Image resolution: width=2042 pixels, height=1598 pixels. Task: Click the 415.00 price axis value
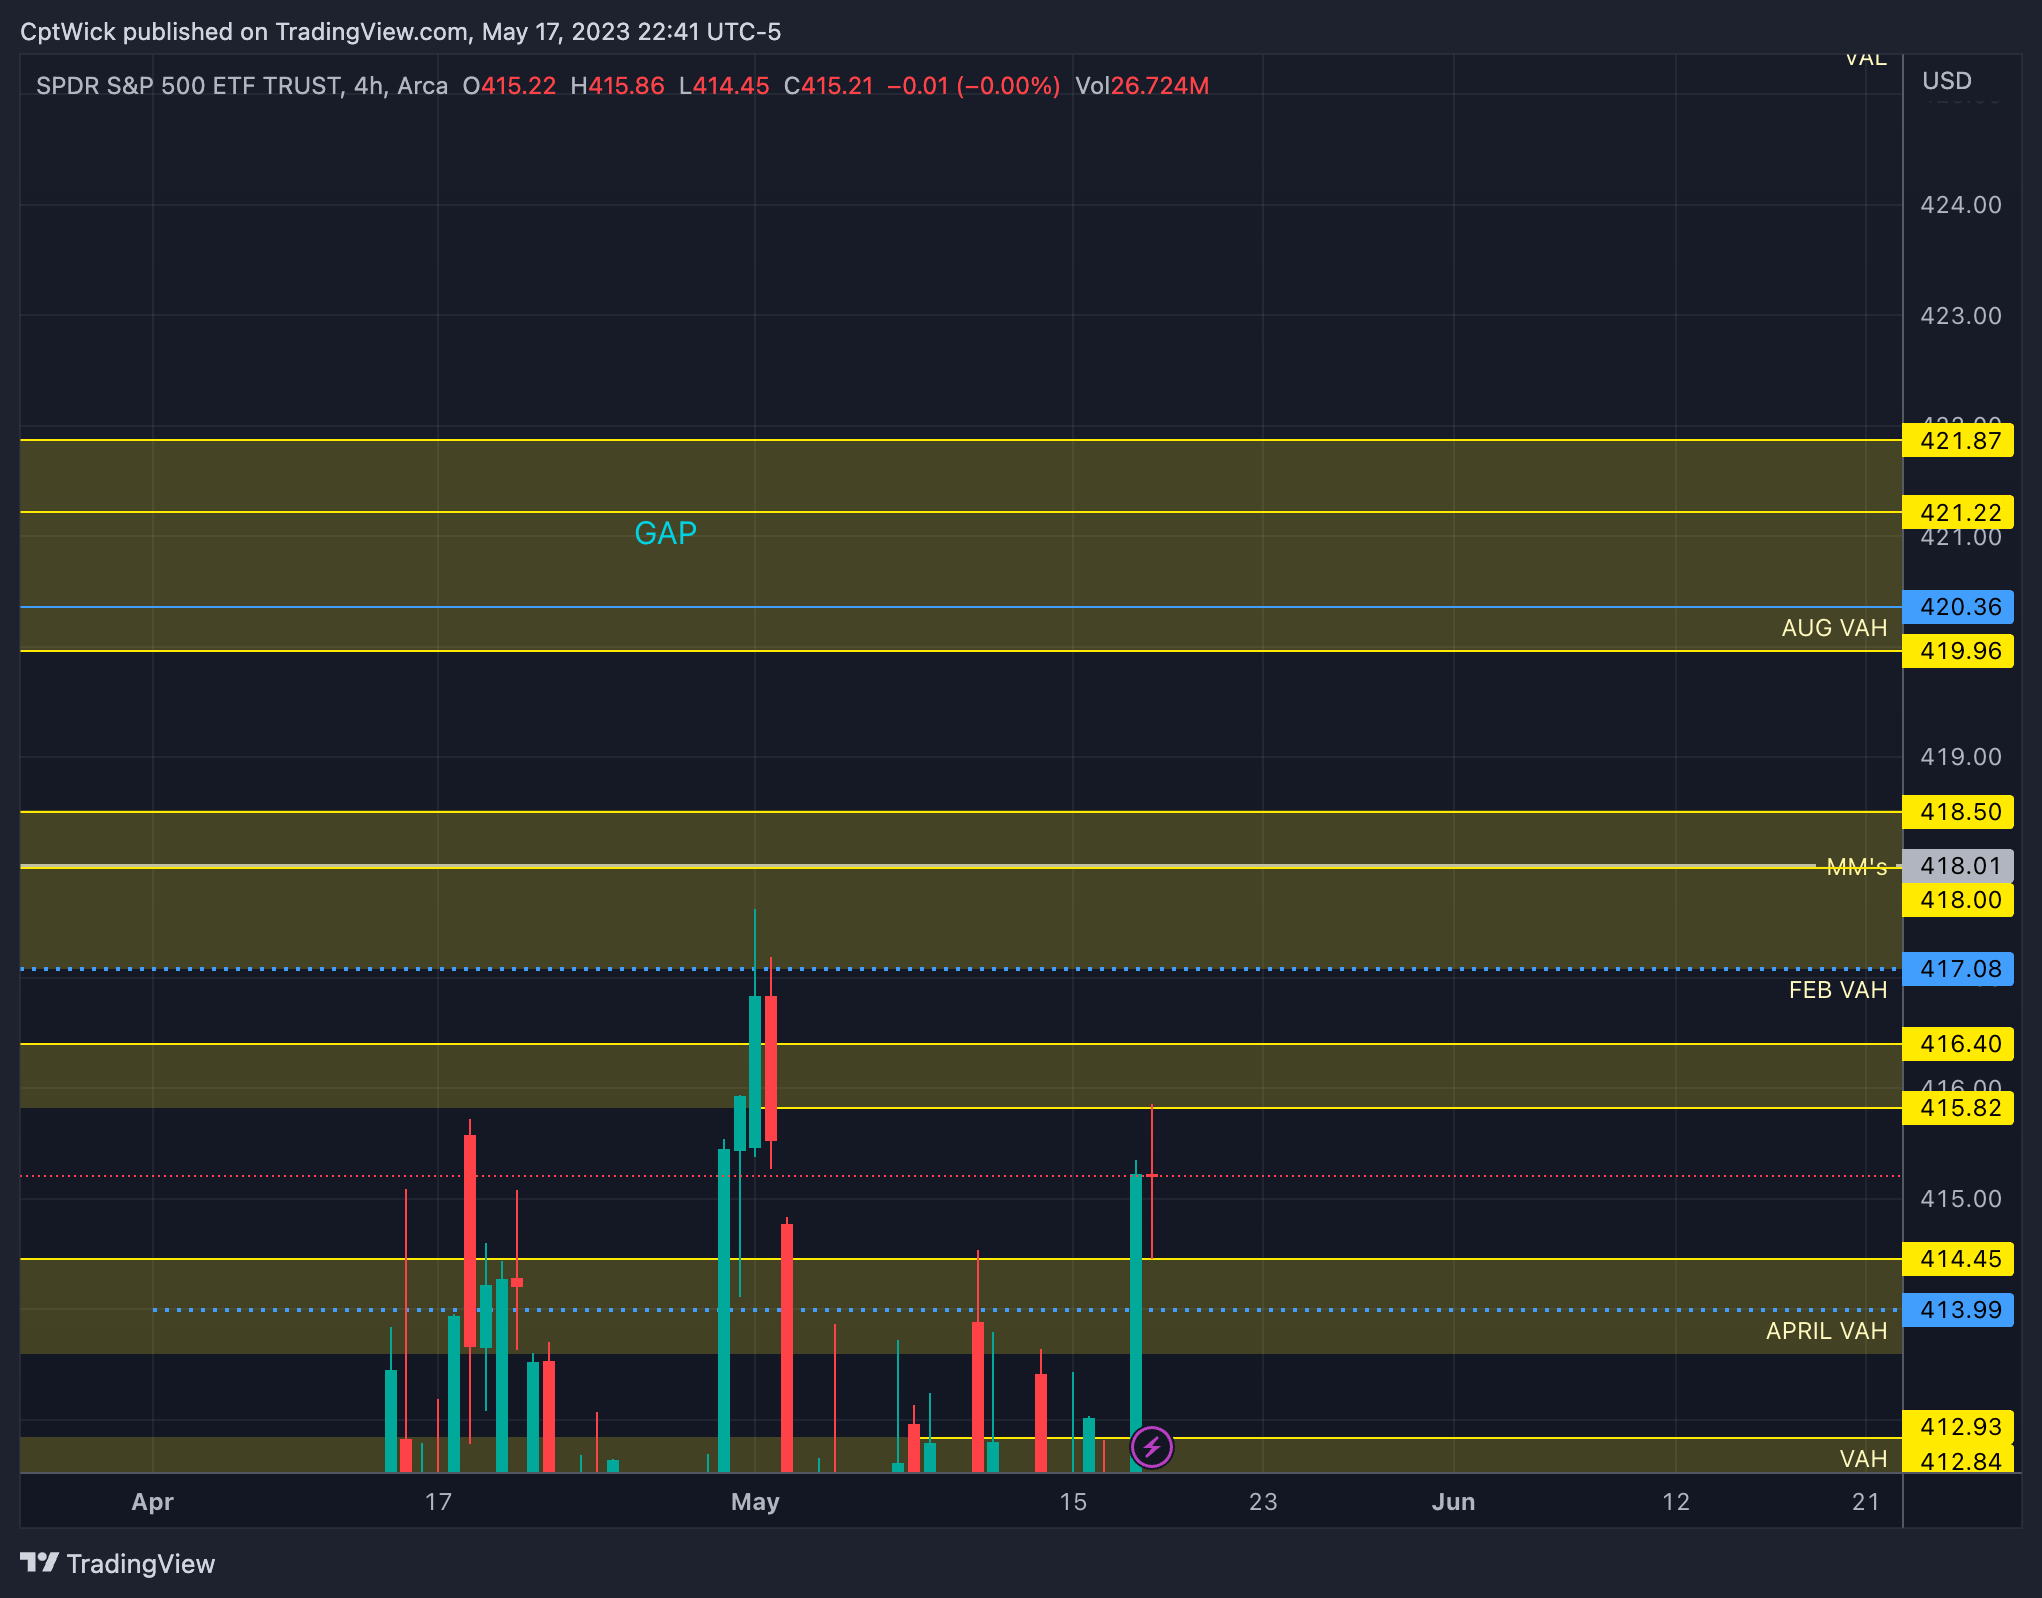point(1960,1199)
